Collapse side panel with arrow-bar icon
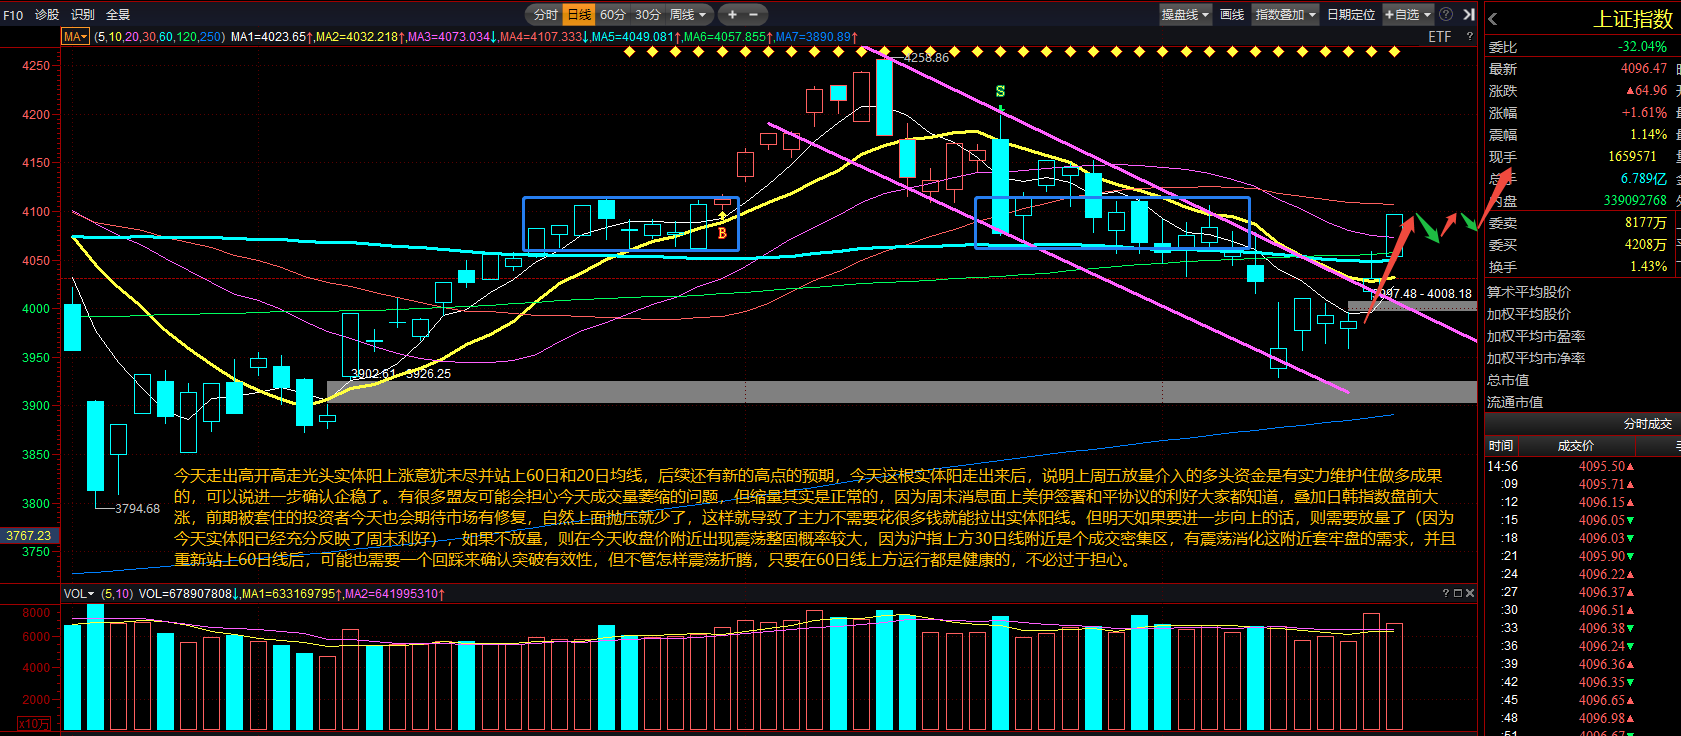The height and width of the screenshot is (736, 1681). click(x=1468, y=14)
